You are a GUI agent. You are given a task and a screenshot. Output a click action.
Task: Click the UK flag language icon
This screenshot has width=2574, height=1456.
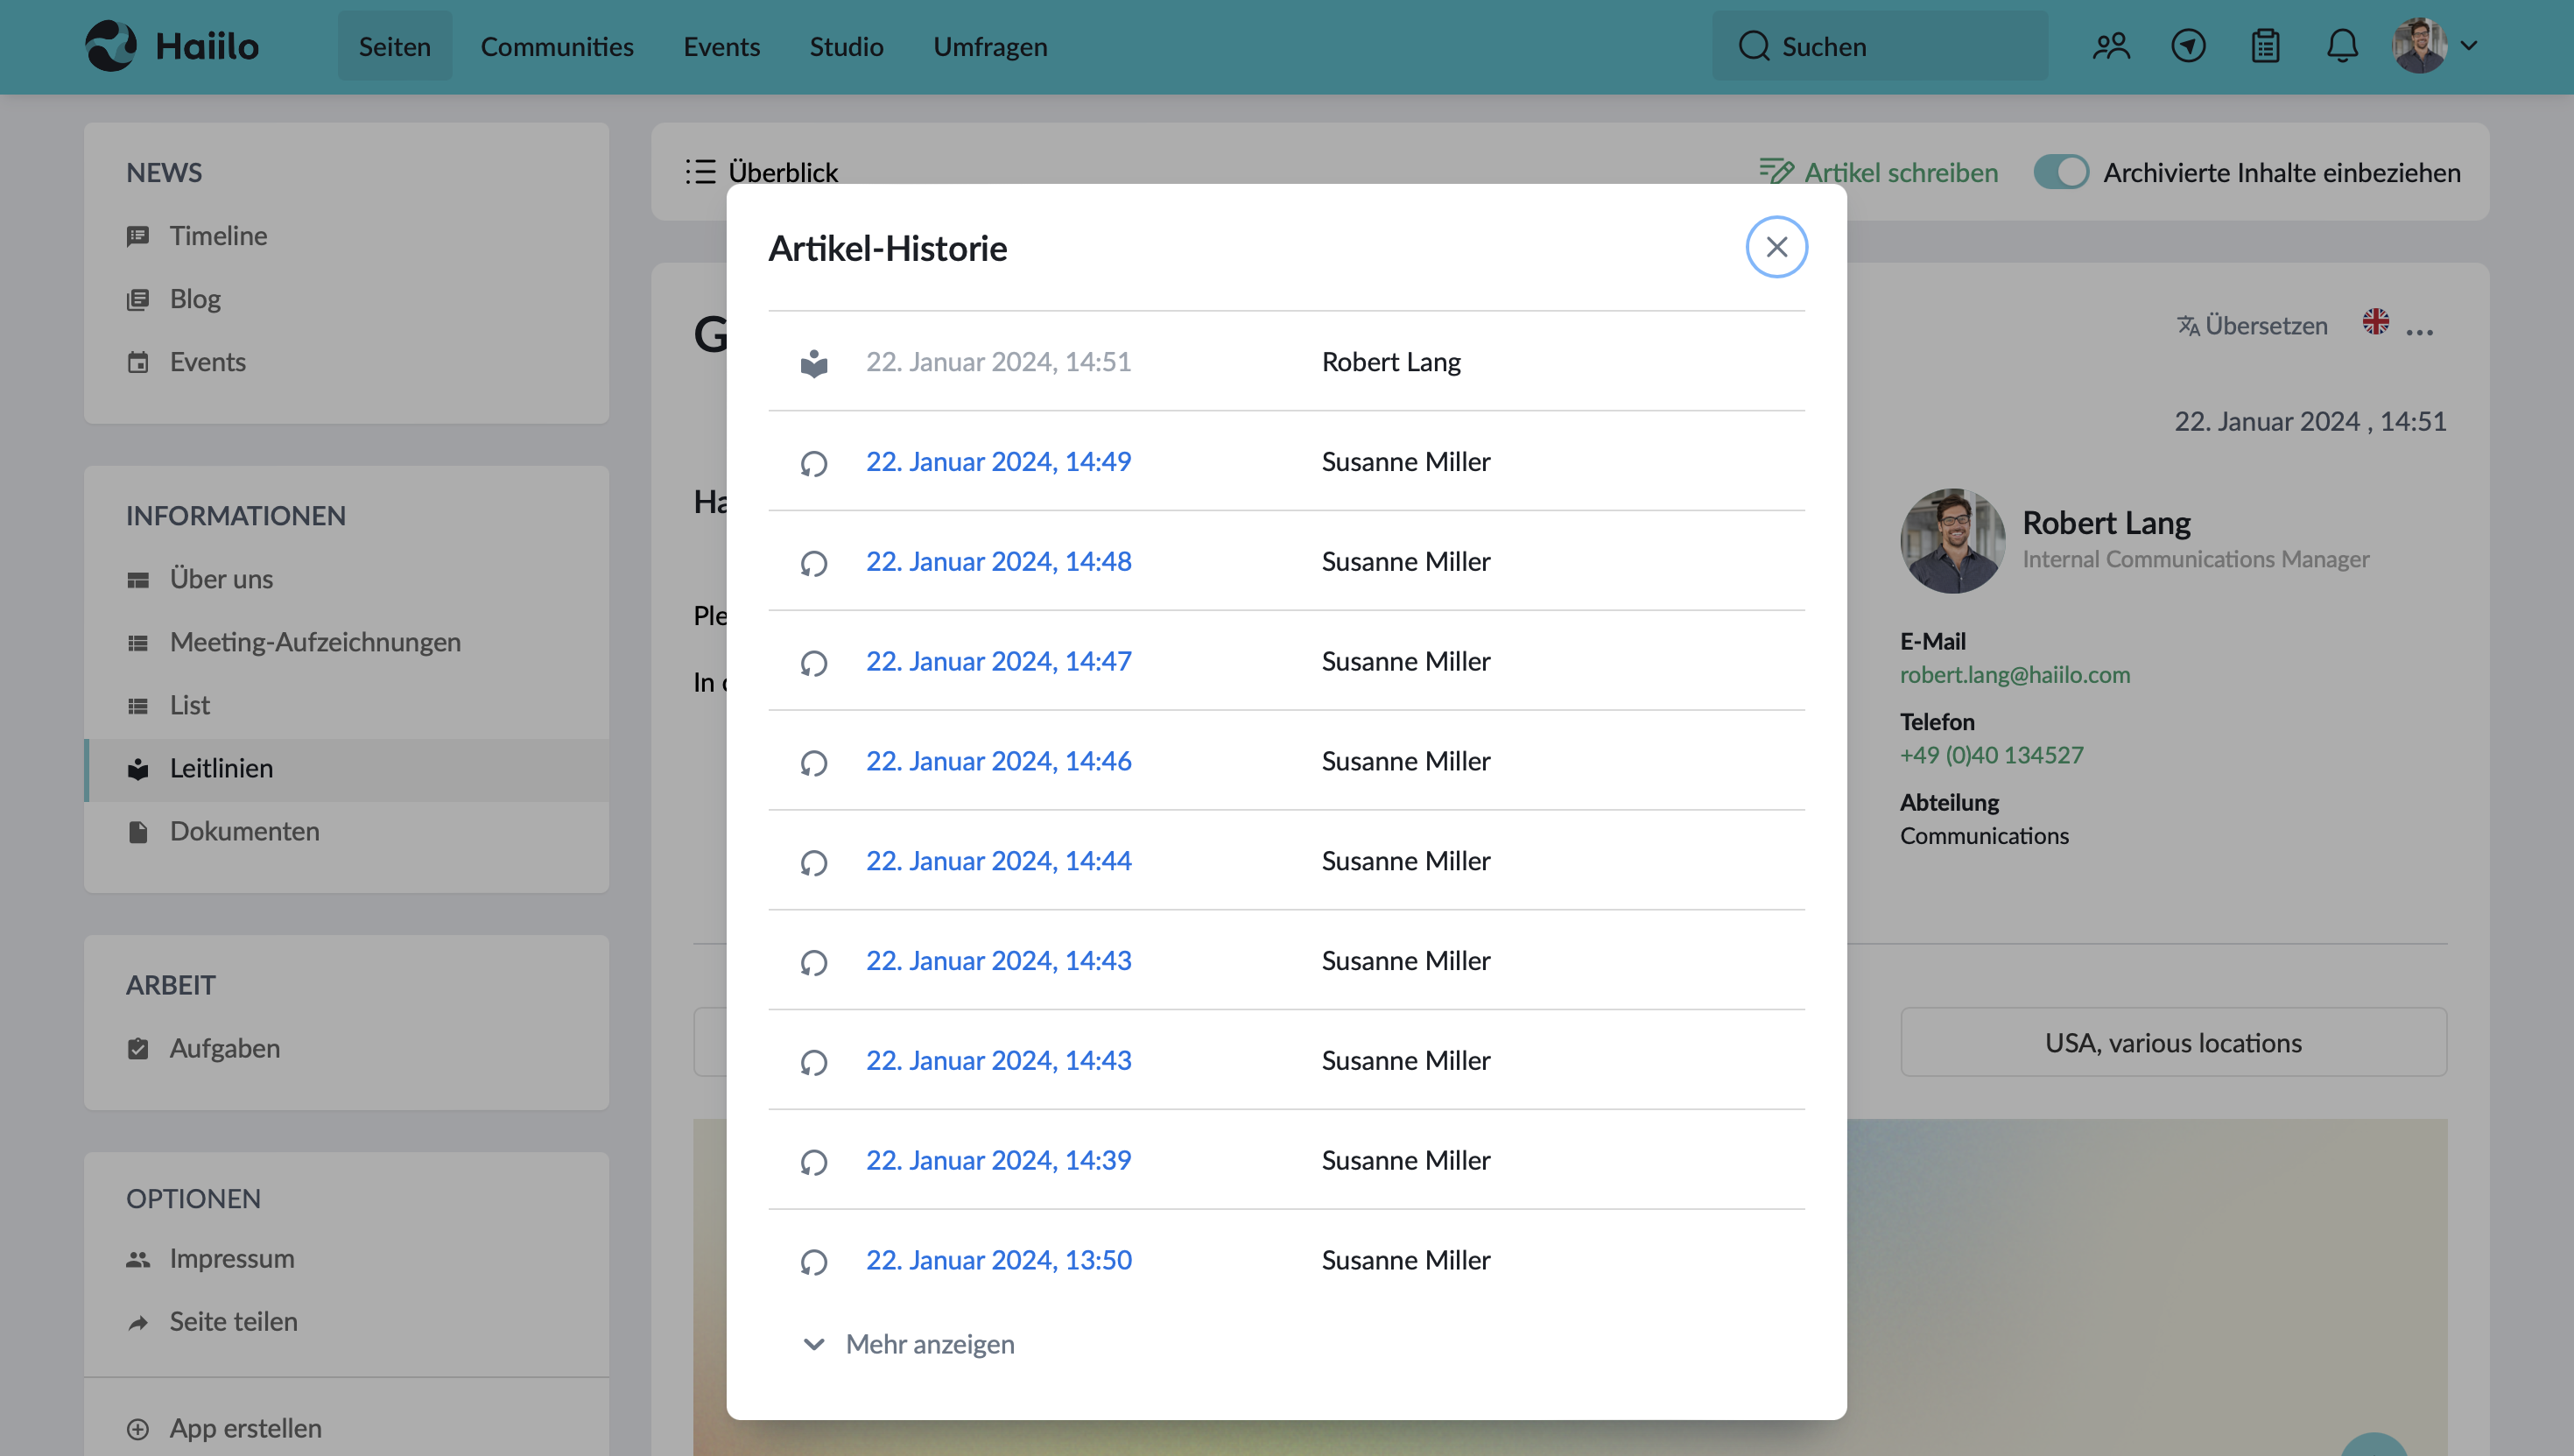[x=2376, y=321]
